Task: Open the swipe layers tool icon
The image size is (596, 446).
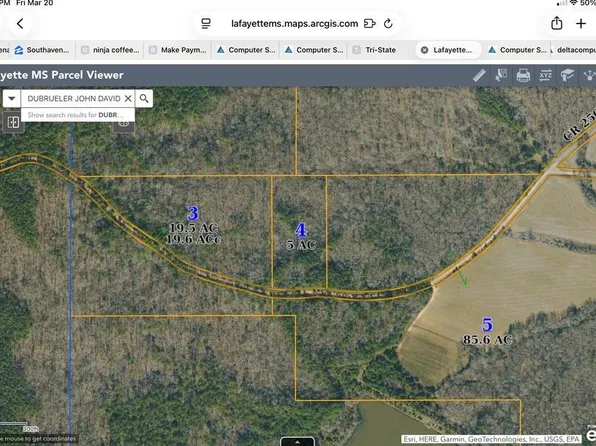Action: pyautogui.click(x=13, y=122)
